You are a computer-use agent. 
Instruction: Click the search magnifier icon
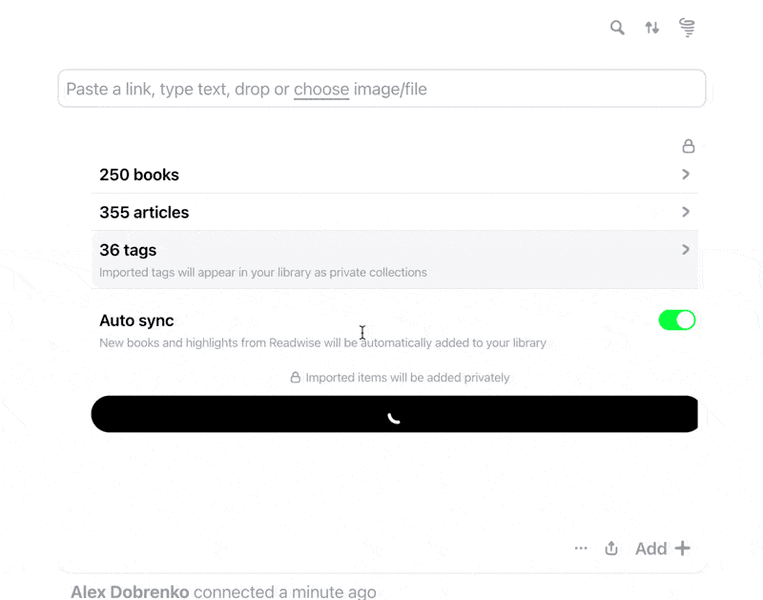(617, 28)
